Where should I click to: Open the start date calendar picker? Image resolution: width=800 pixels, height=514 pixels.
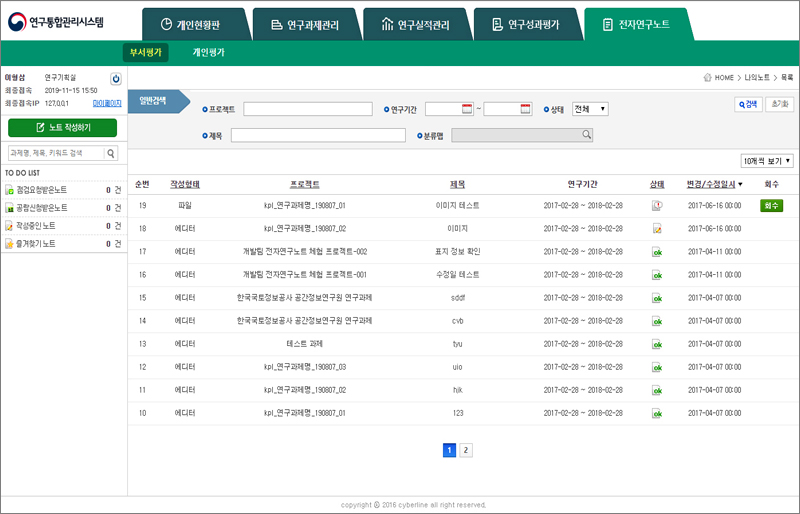(x=467, y=109)
